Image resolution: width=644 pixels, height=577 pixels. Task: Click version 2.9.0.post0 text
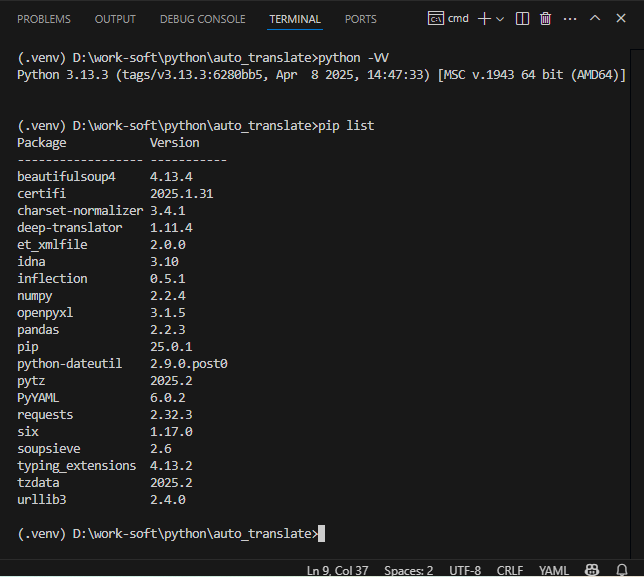pos(189,363)
